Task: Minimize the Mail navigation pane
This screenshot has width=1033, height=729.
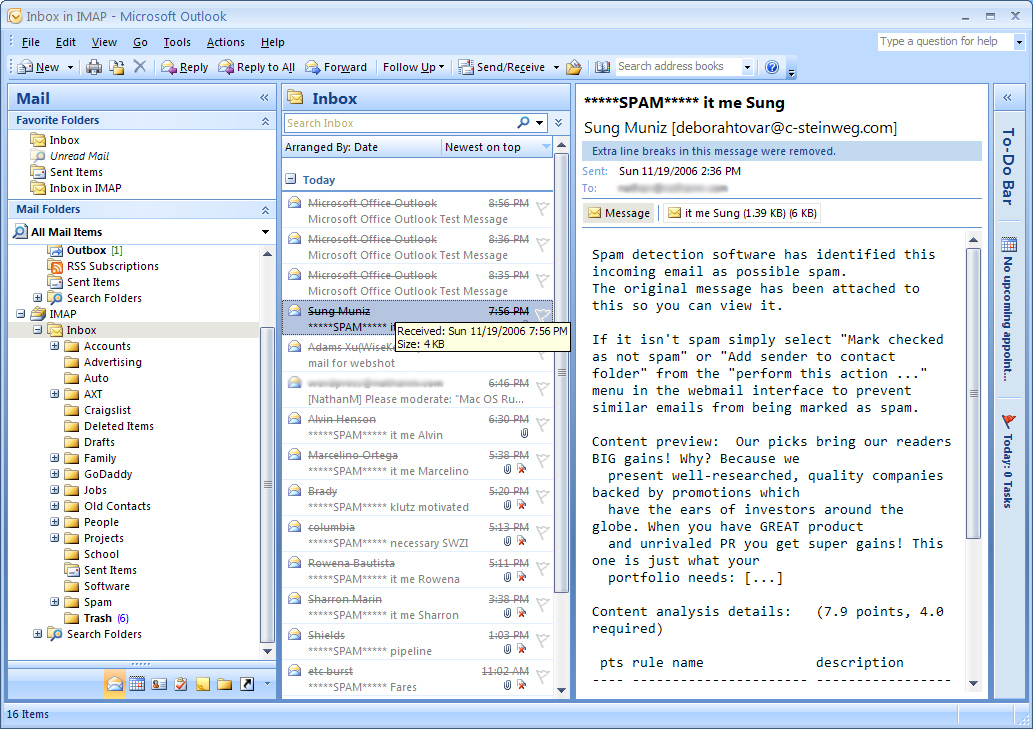Action: pos(264,97)
